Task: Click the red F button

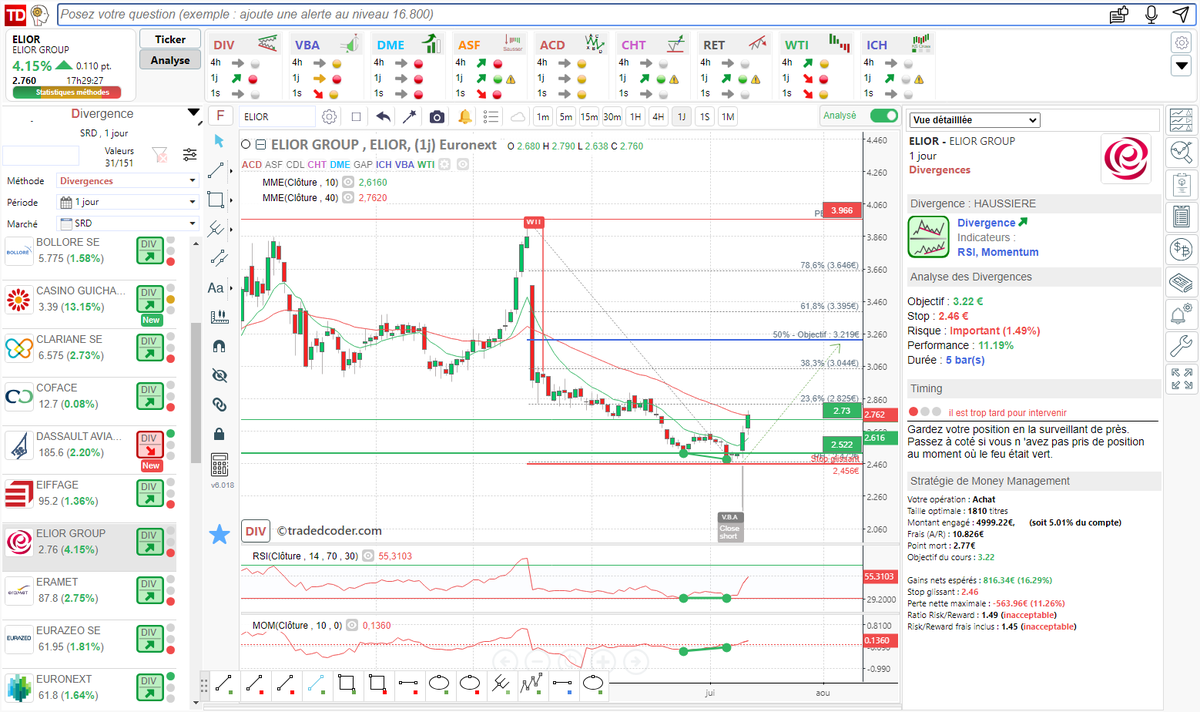Action: pos(220,116)
